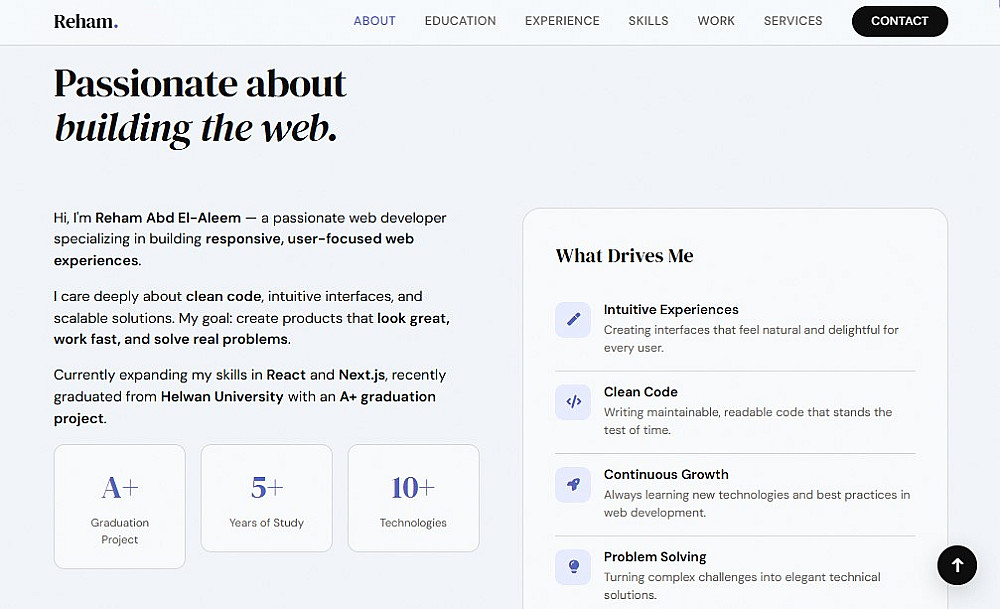Go to the Education section

click(x=460, y=21)
